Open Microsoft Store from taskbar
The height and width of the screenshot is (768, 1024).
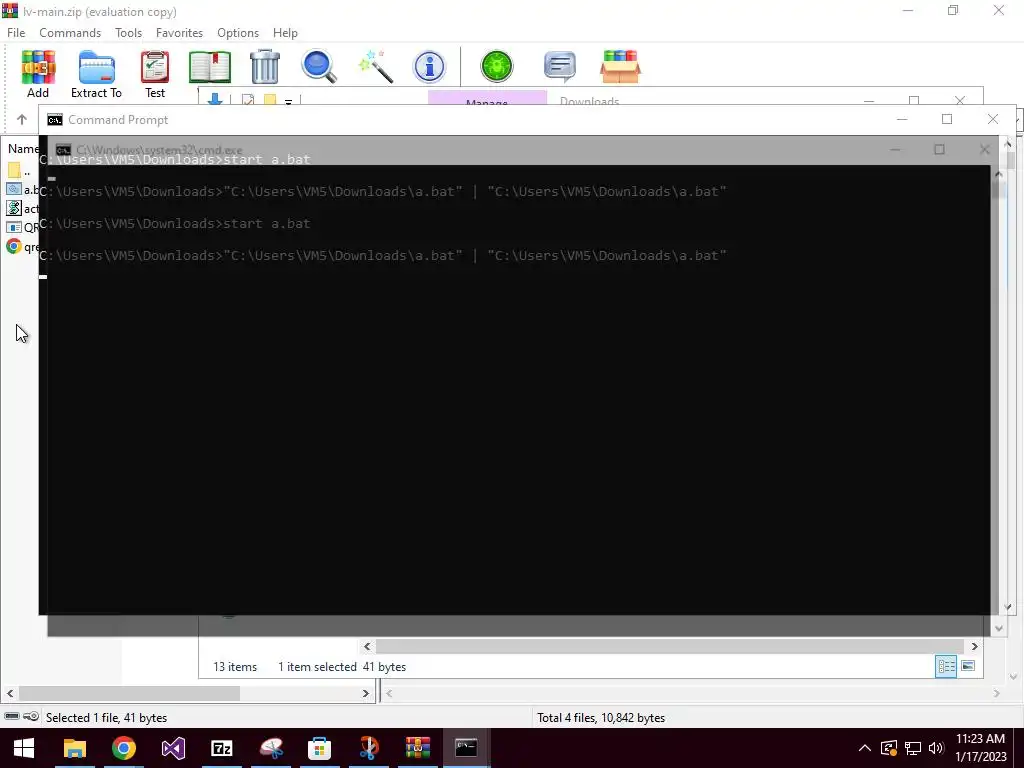319,748
